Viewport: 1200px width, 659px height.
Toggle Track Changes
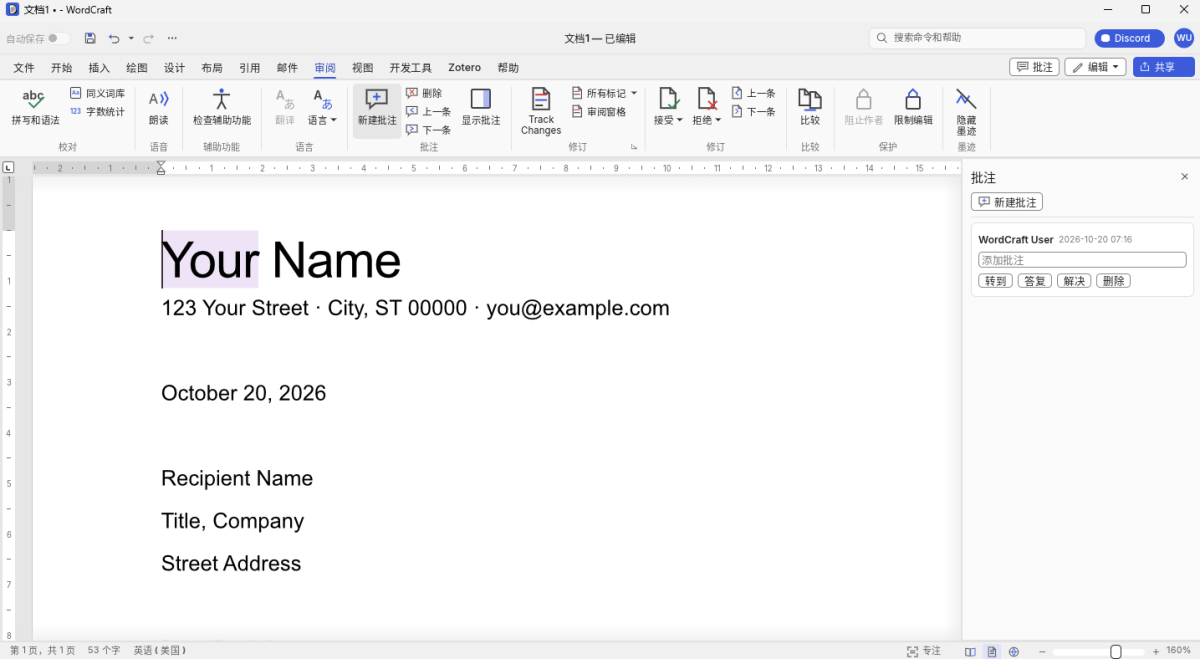pyautogui.click(x=541, y=111)
